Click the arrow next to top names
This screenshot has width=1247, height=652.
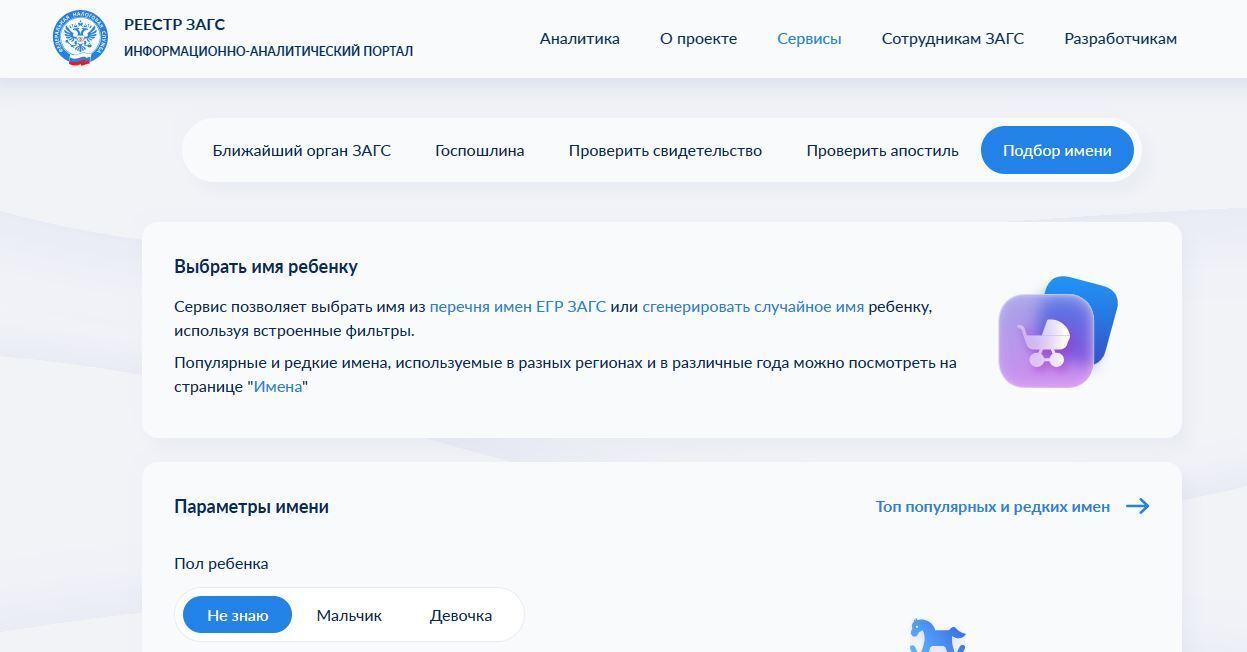(1137, 506)
